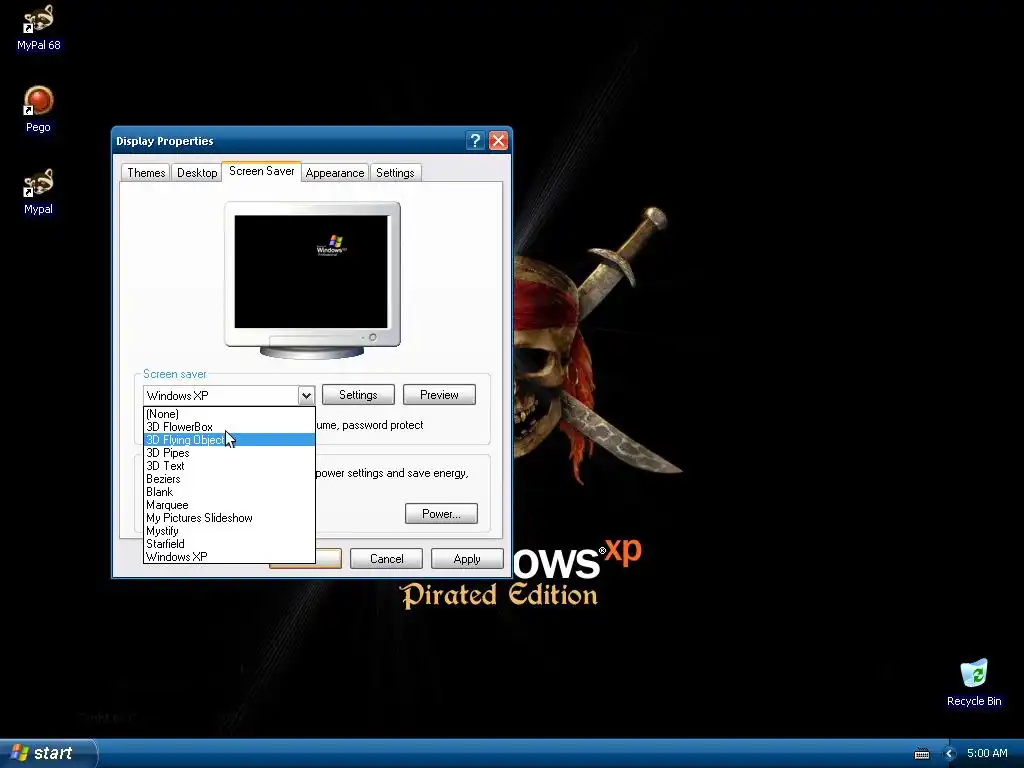Open the Power... settings button
The height and width of the screenshot is (768, 1024).
click(x=441, y=513)
